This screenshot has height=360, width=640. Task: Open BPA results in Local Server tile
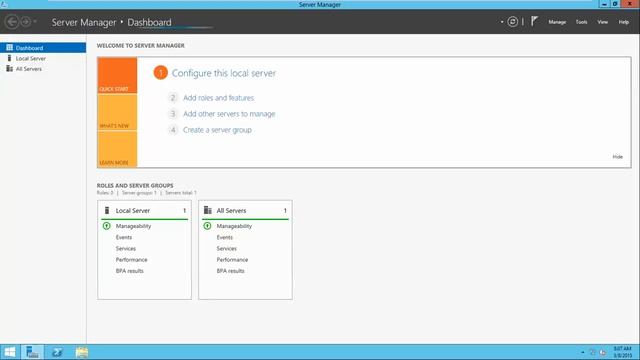[x=130, y=271]
